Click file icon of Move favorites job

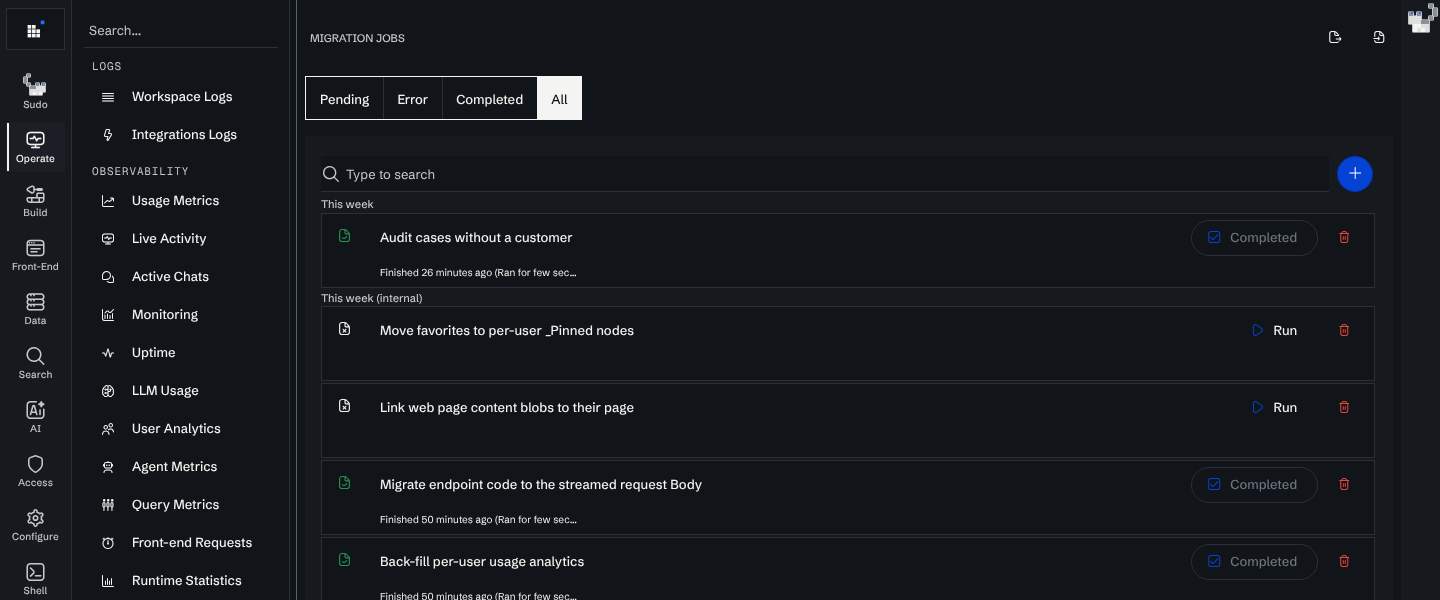click(x=345, y=329)
